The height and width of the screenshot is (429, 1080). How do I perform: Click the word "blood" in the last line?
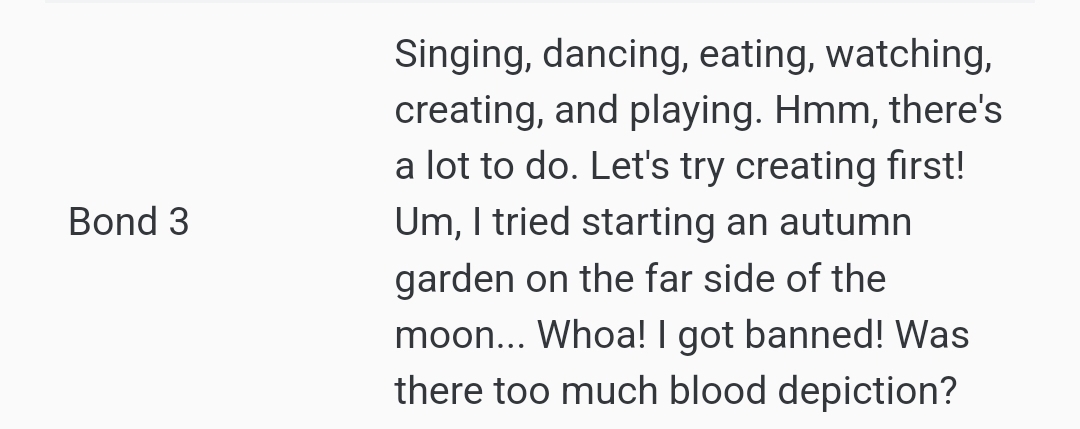(717, 390)
